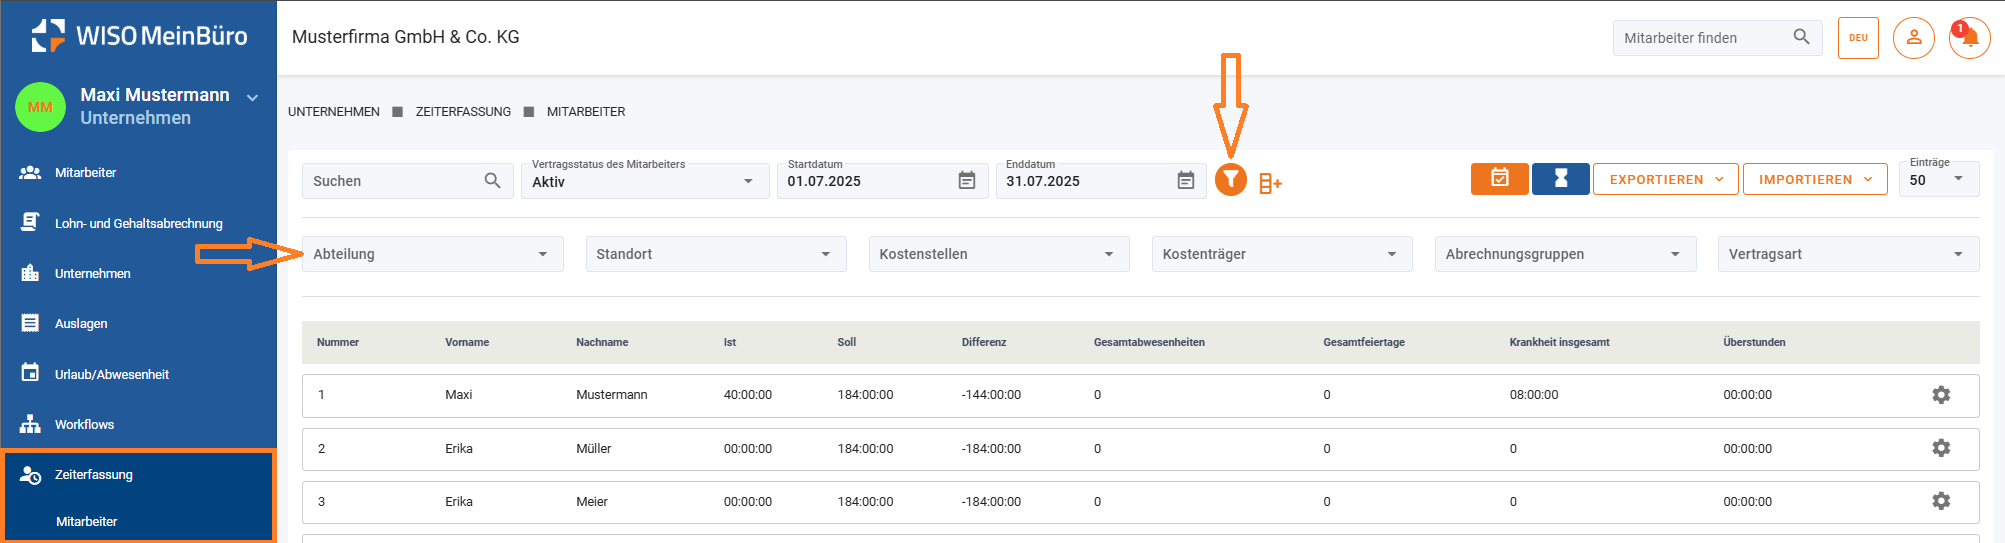Open the user profile icon
The image size is (2005, 543).
pyautogui.click(x=1913, y=38)
